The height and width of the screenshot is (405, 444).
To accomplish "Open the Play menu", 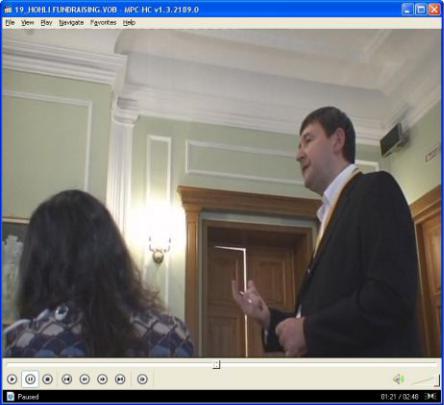I will 46,23.
